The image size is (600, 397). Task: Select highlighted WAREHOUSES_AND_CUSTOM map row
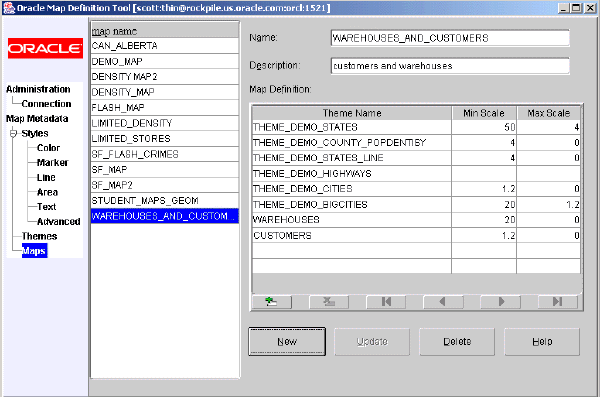165,216
